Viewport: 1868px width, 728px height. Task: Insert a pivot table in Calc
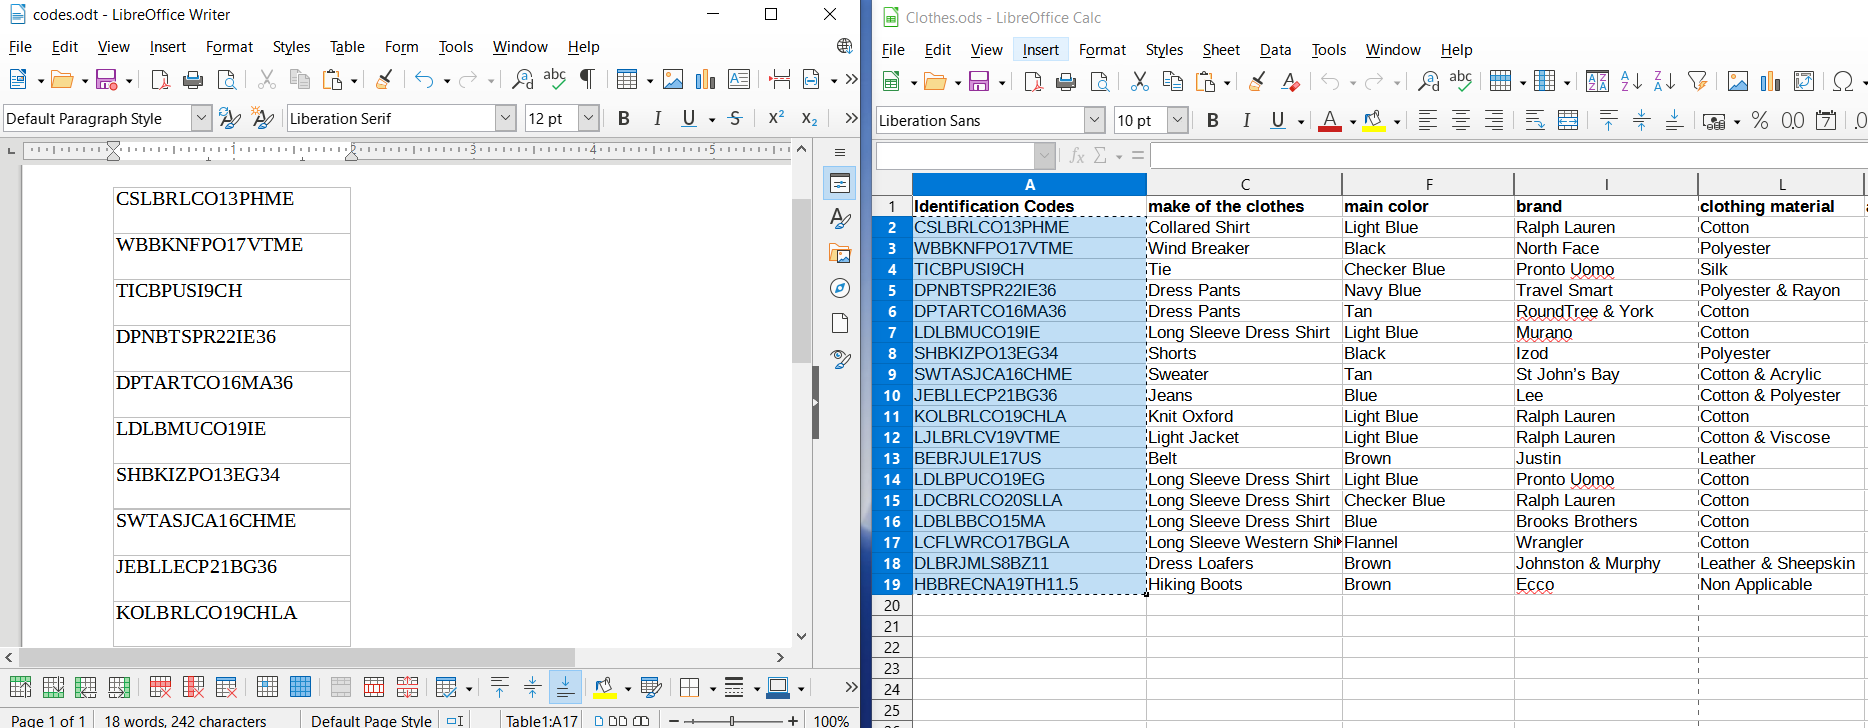1804,82
